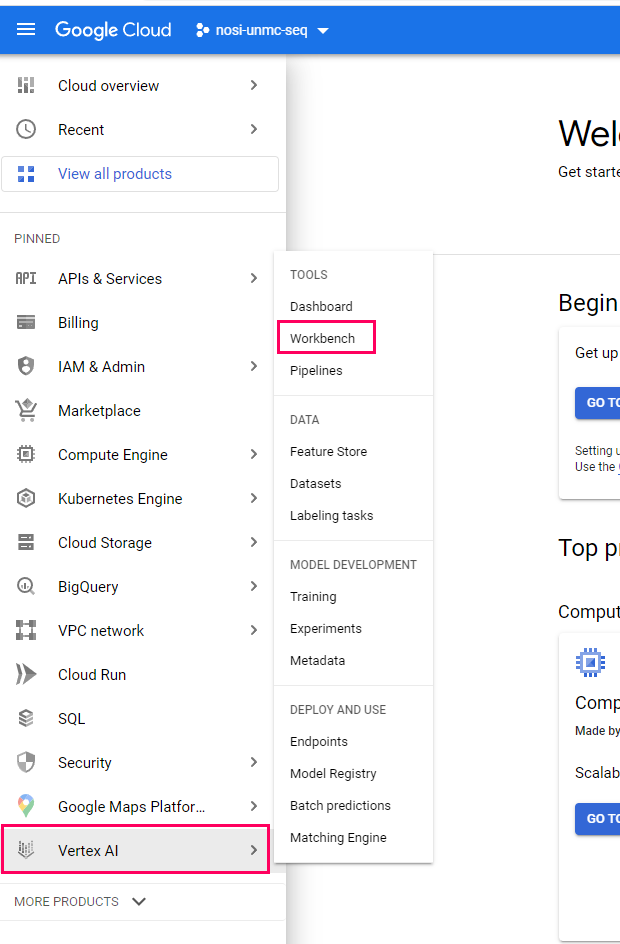Open the nosi-unmc-seq project selector dropdown
The image size is (620, 944).
point(262,30)
